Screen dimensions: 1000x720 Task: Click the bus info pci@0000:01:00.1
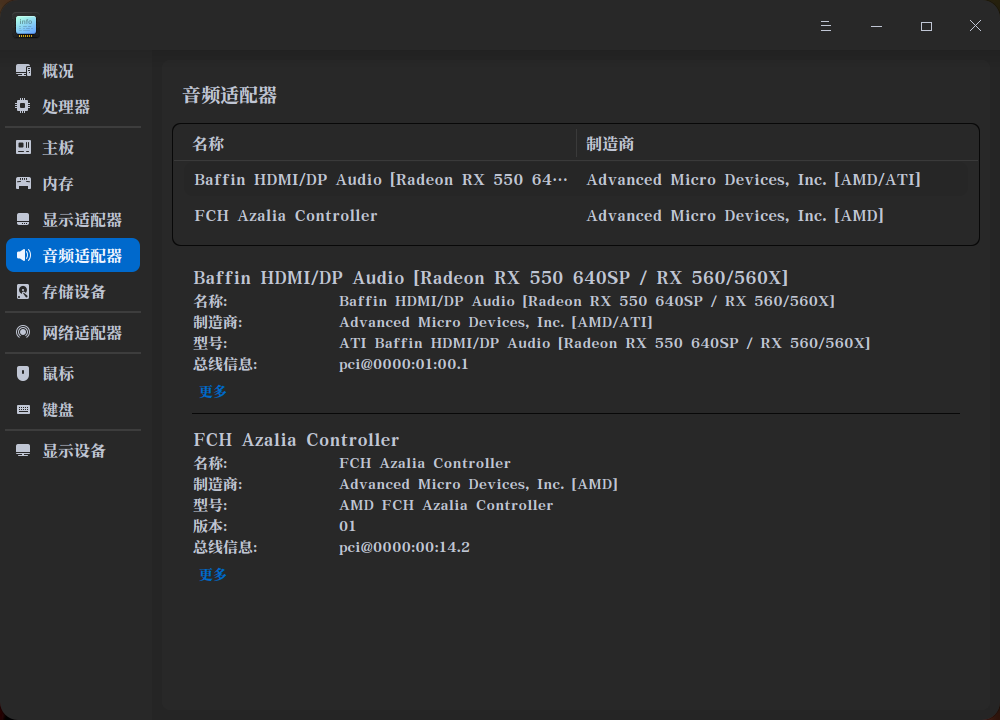[404, 364]
